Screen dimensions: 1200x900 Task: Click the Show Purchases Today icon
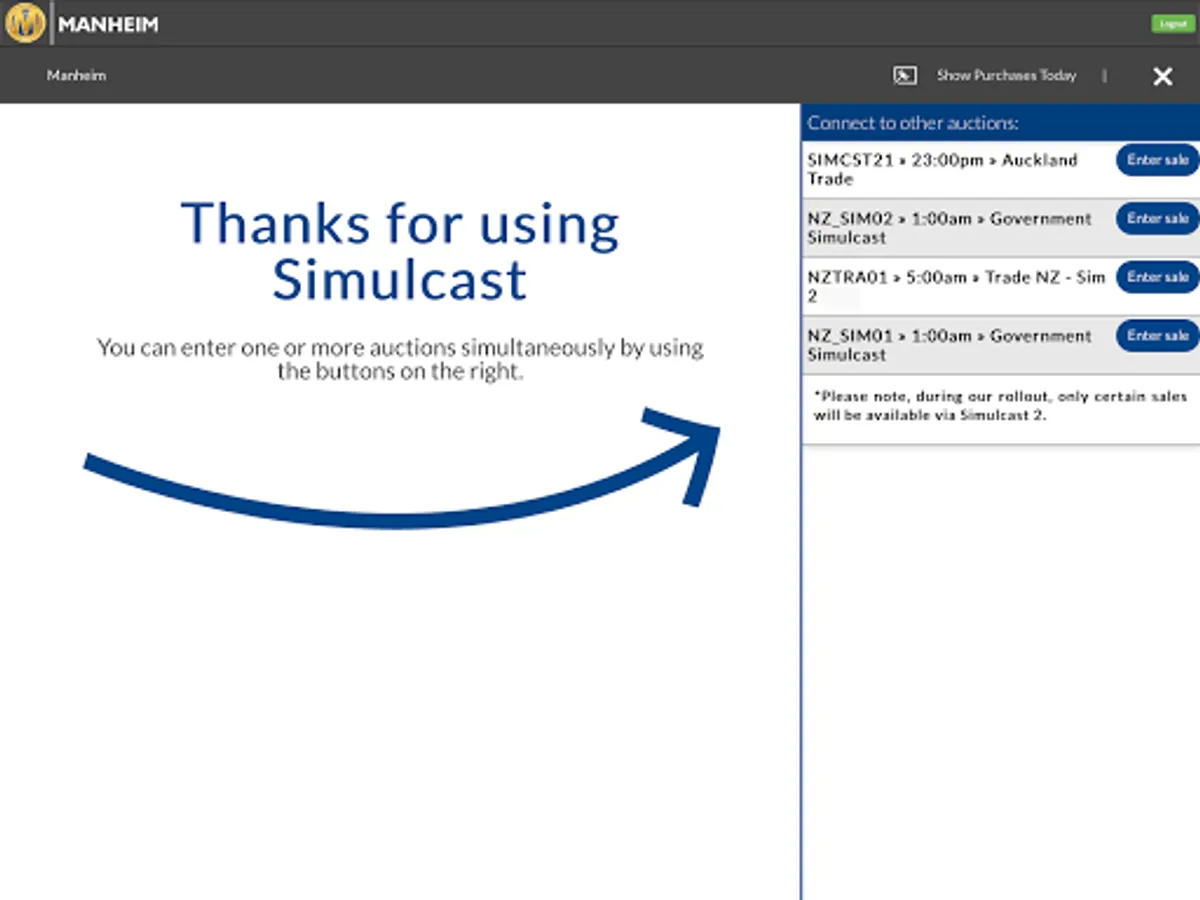click(905, 76)
